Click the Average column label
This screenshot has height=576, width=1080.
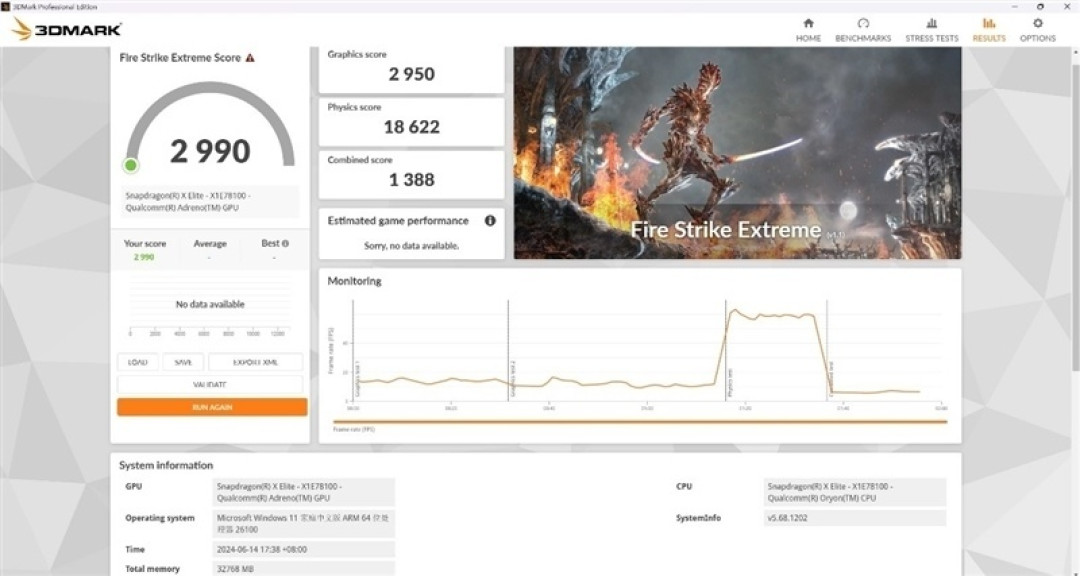click(210, 243)
